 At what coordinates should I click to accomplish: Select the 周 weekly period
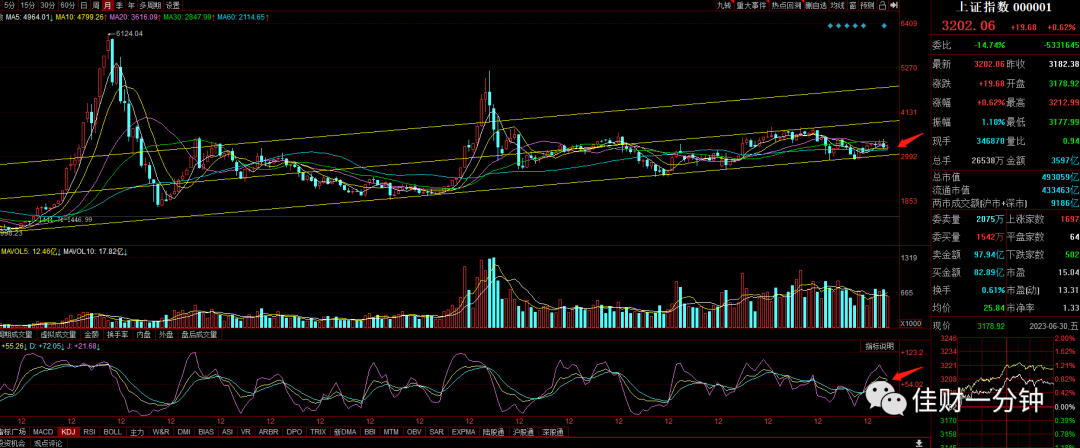pos(96,5)
